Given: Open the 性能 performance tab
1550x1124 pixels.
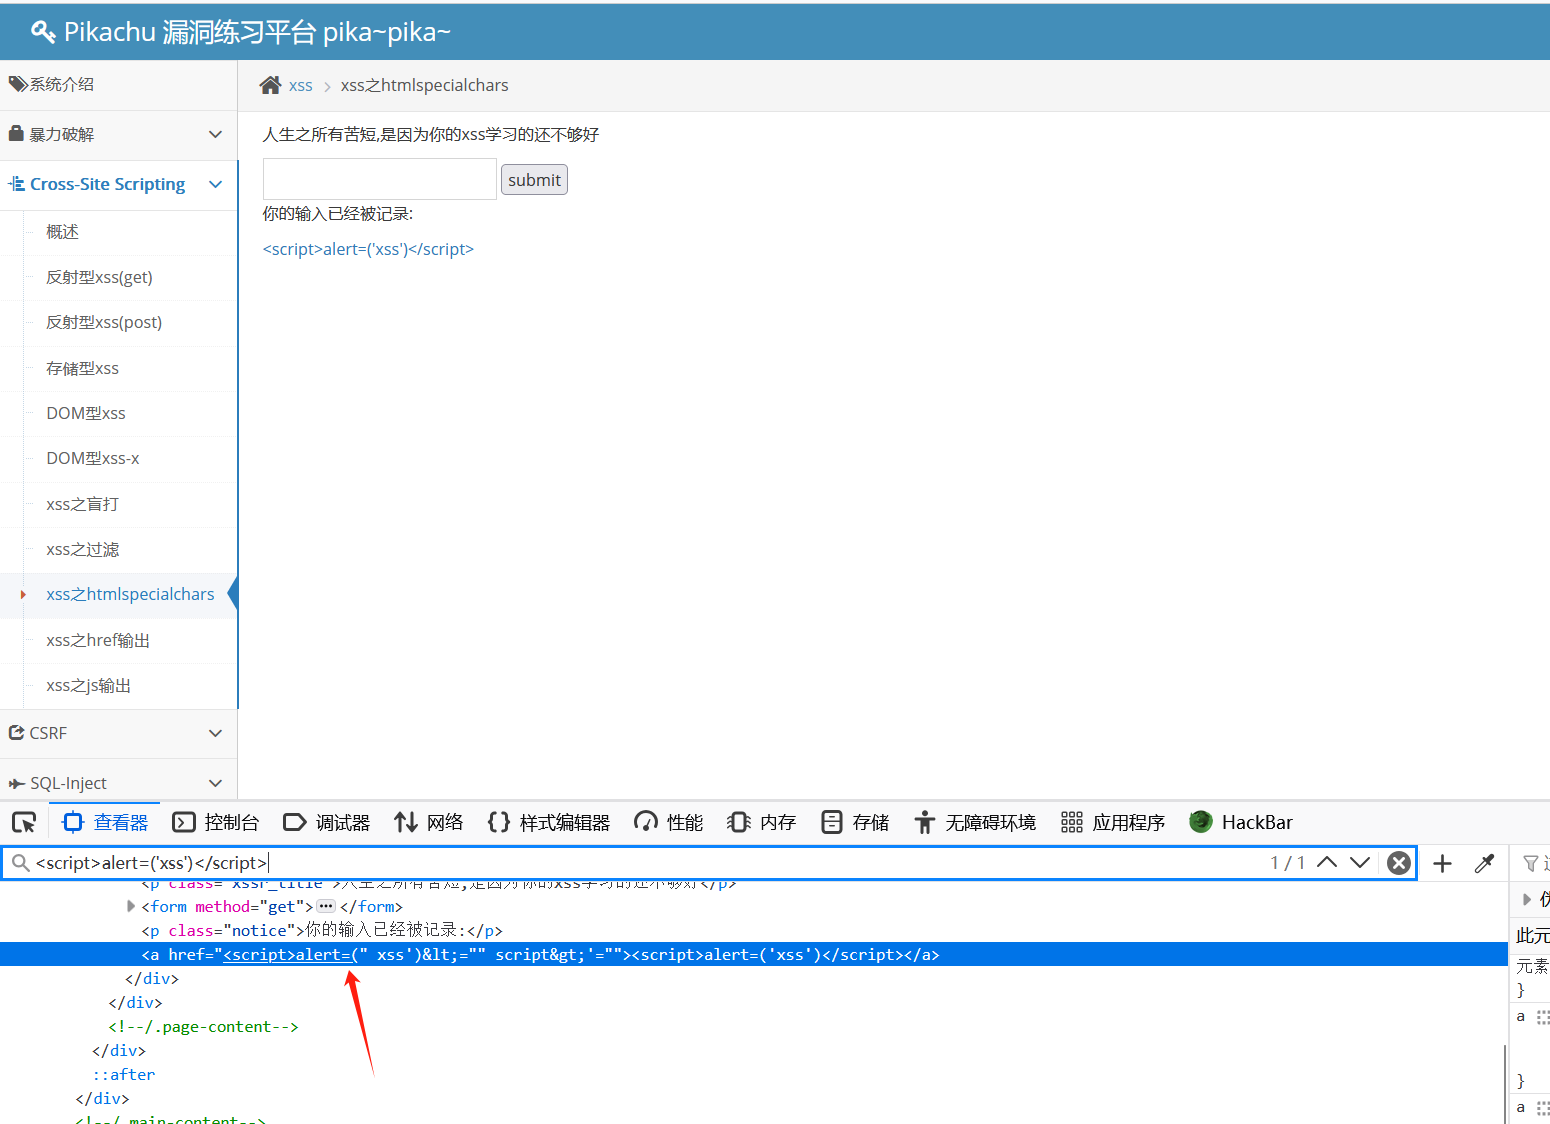Looking at the screenshot, I should coord(669,823).
